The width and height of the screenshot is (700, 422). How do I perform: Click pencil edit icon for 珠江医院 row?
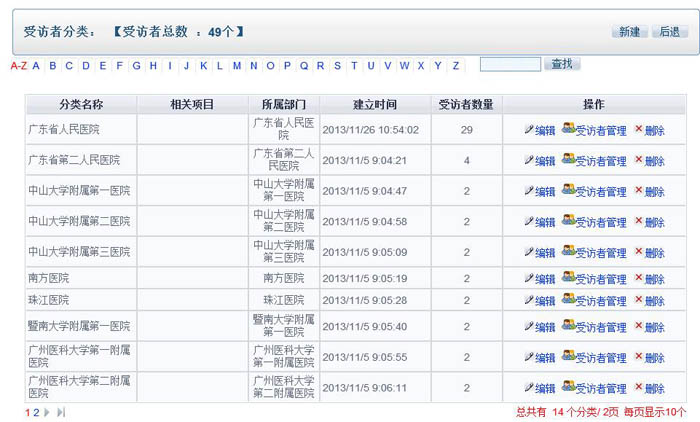[x=529, y=300]
